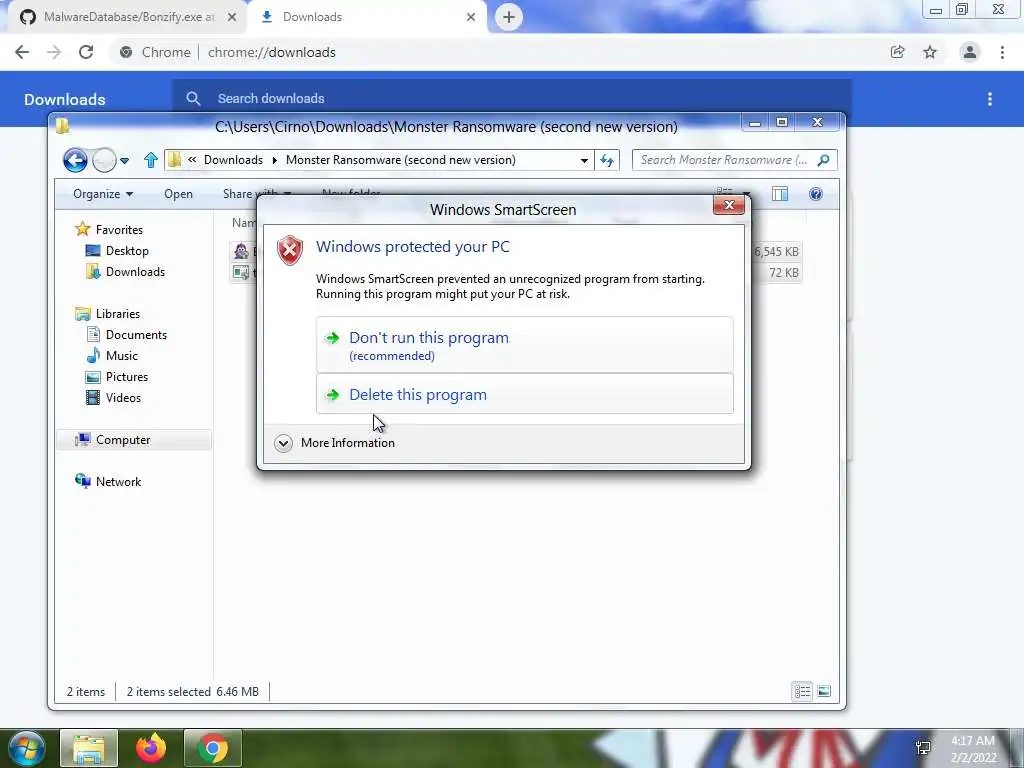This screenshot has height=768, width=1024.
Task: Click the Chrome share page icon
Action: (897, 52)
